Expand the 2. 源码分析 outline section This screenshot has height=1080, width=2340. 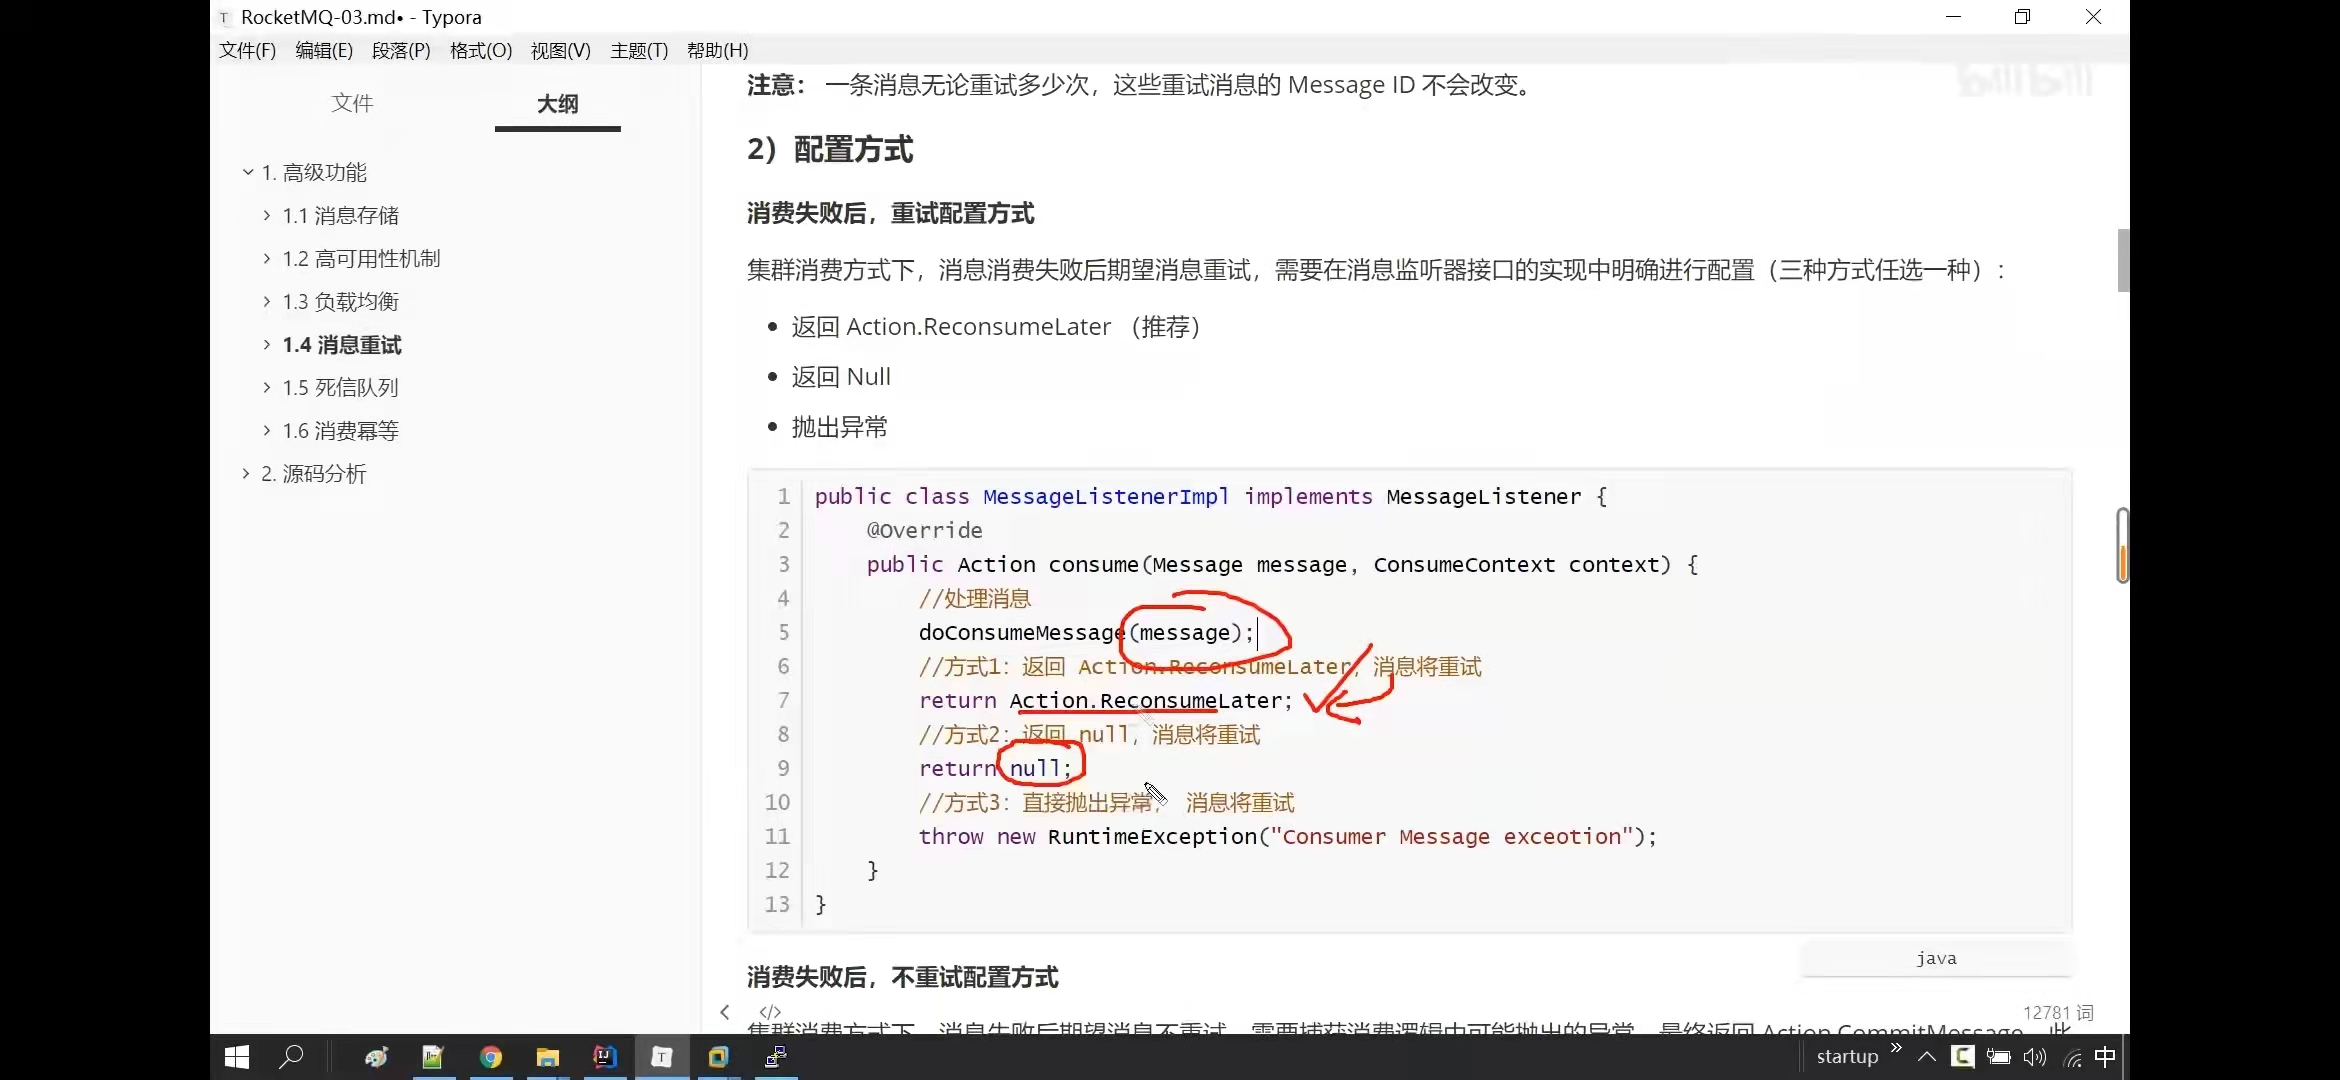click(x=246, y=473)
